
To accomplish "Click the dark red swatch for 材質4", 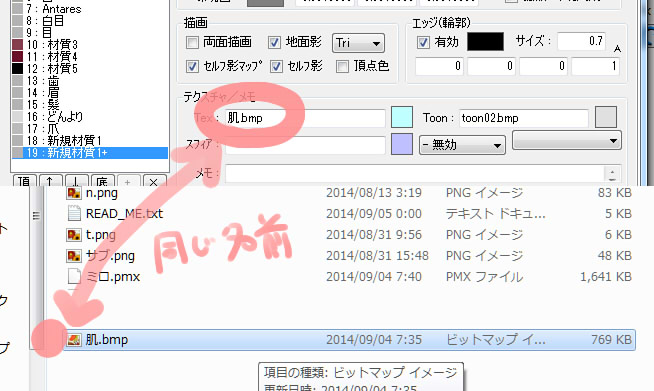I will tap(18, 56).
